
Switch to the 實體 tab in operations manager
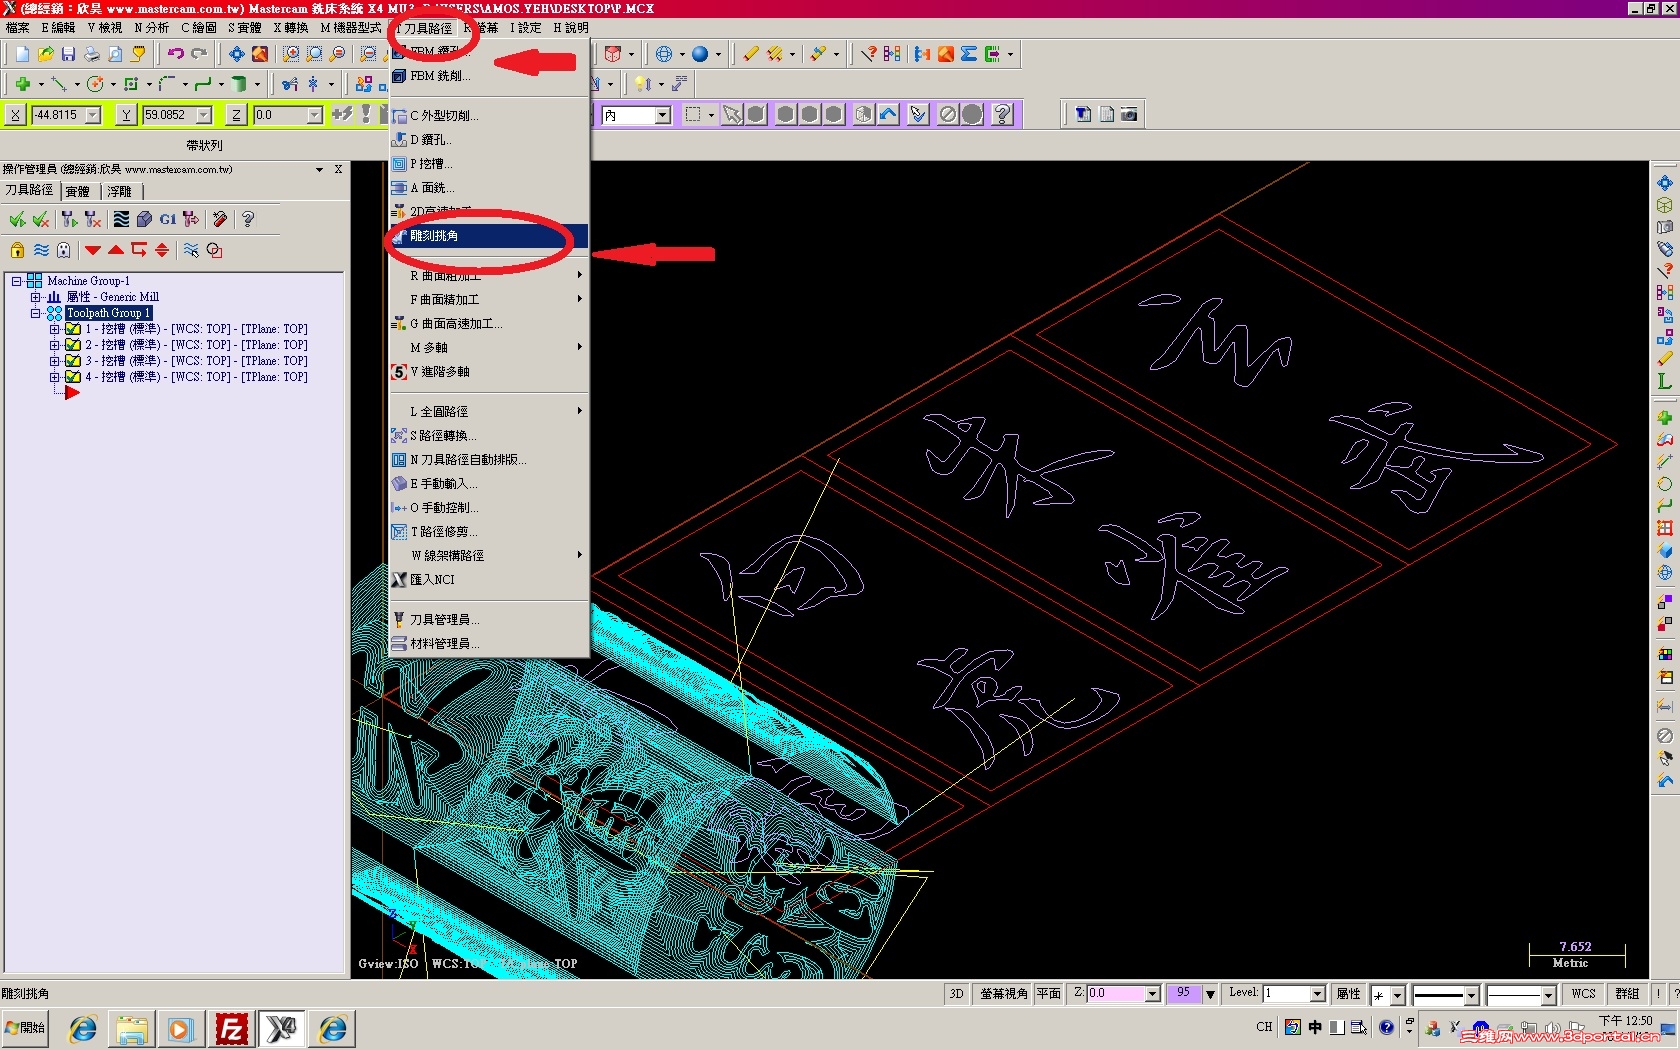point(77,191)
